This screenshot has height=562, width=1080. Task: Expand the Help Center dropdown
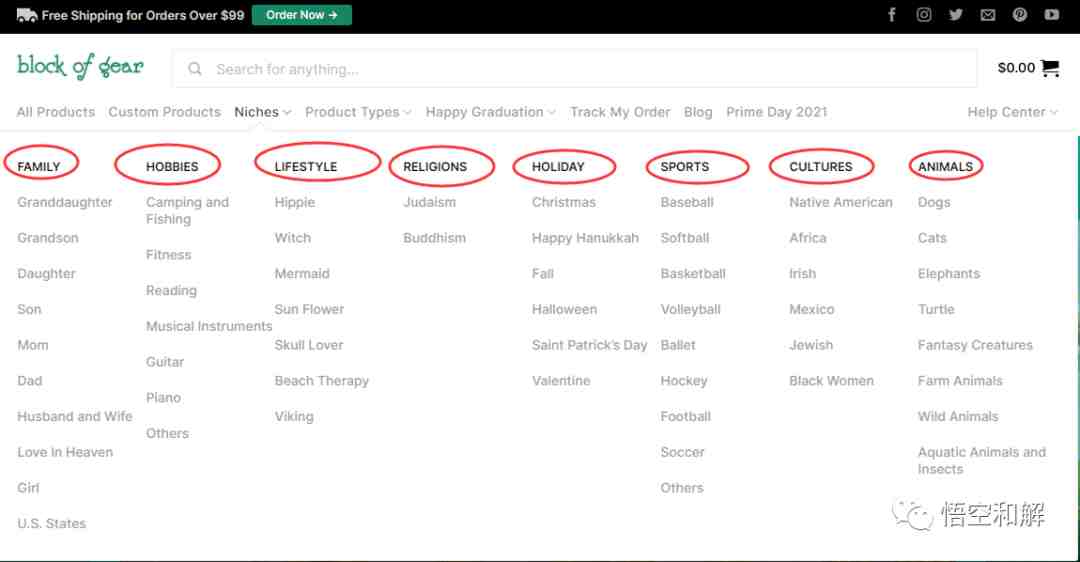pyautogui.click(x=1012, y=112)
